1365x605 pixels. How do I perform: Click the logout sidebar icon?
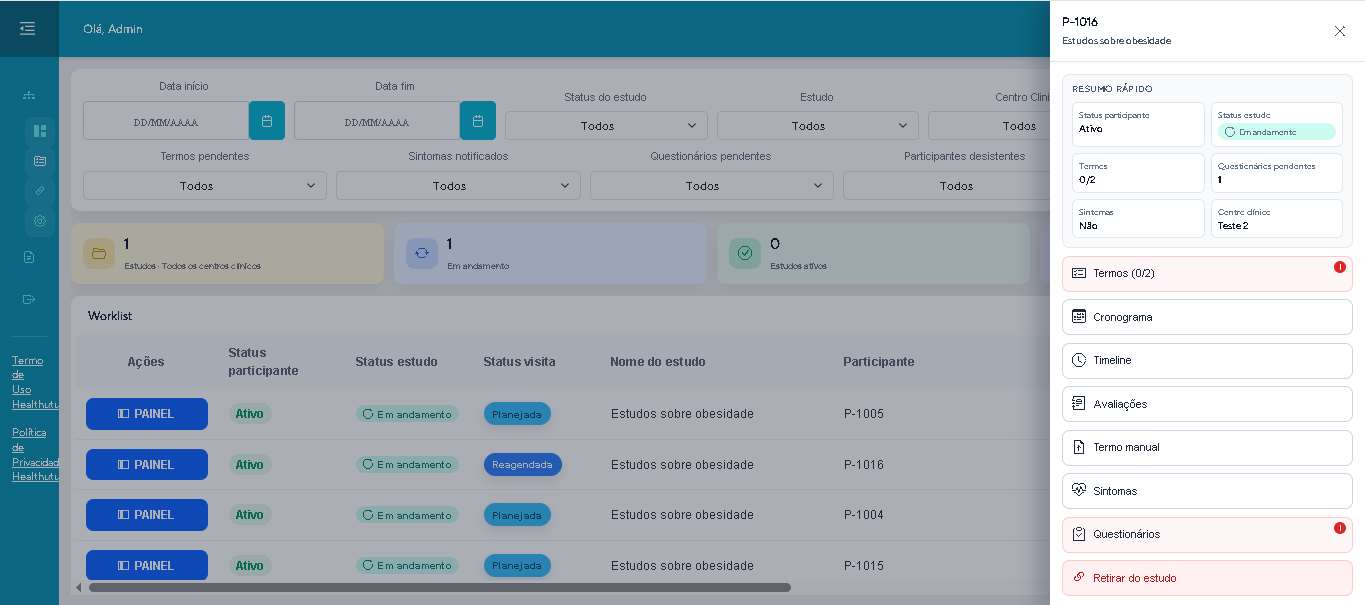29,299
